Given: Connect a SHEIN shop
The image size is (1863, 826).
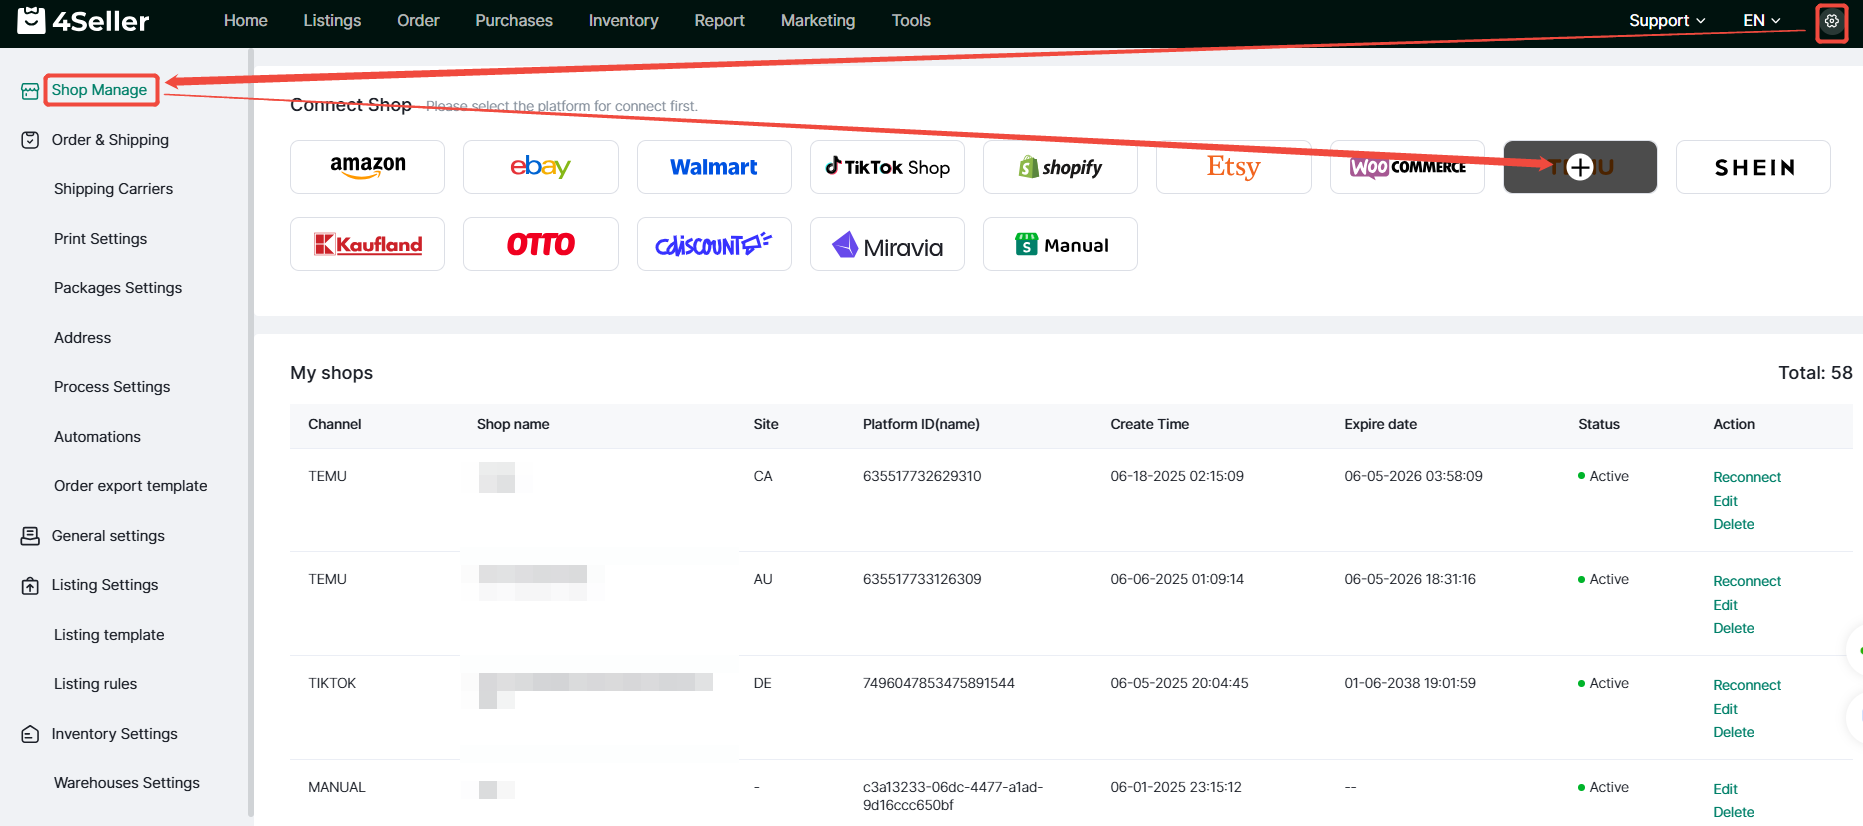Looking at the screenshot, I should pyautogui.click(x=1753, y=167).
